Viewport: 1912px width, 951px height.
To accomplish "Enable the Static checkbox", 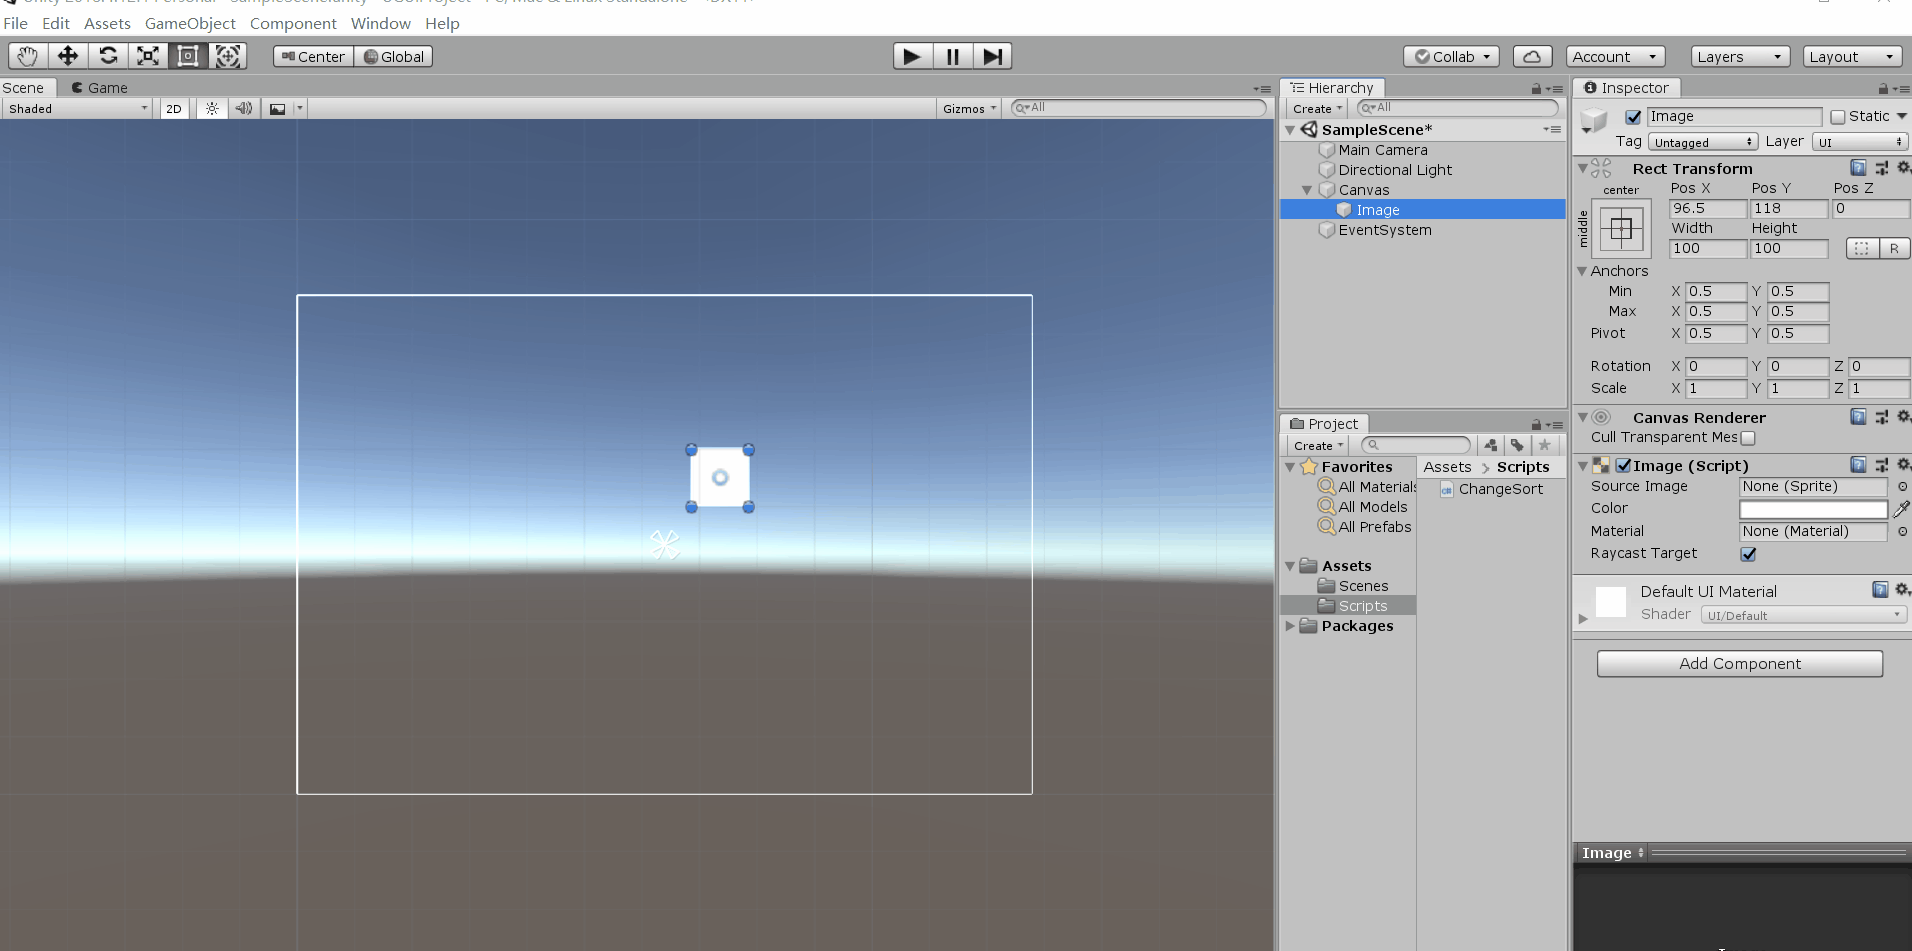I will pos(1837,117).
